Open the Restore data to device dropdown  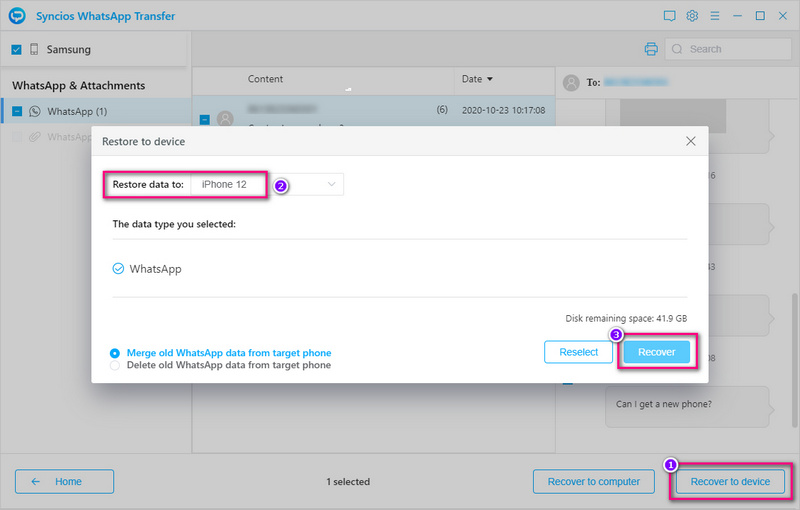(267, 184)
